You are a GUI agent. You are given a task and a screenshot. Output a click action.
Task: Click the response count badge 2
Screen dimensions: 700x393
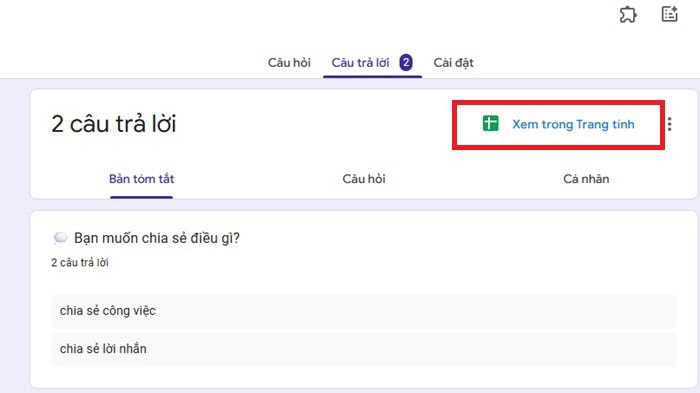point(406,63)
